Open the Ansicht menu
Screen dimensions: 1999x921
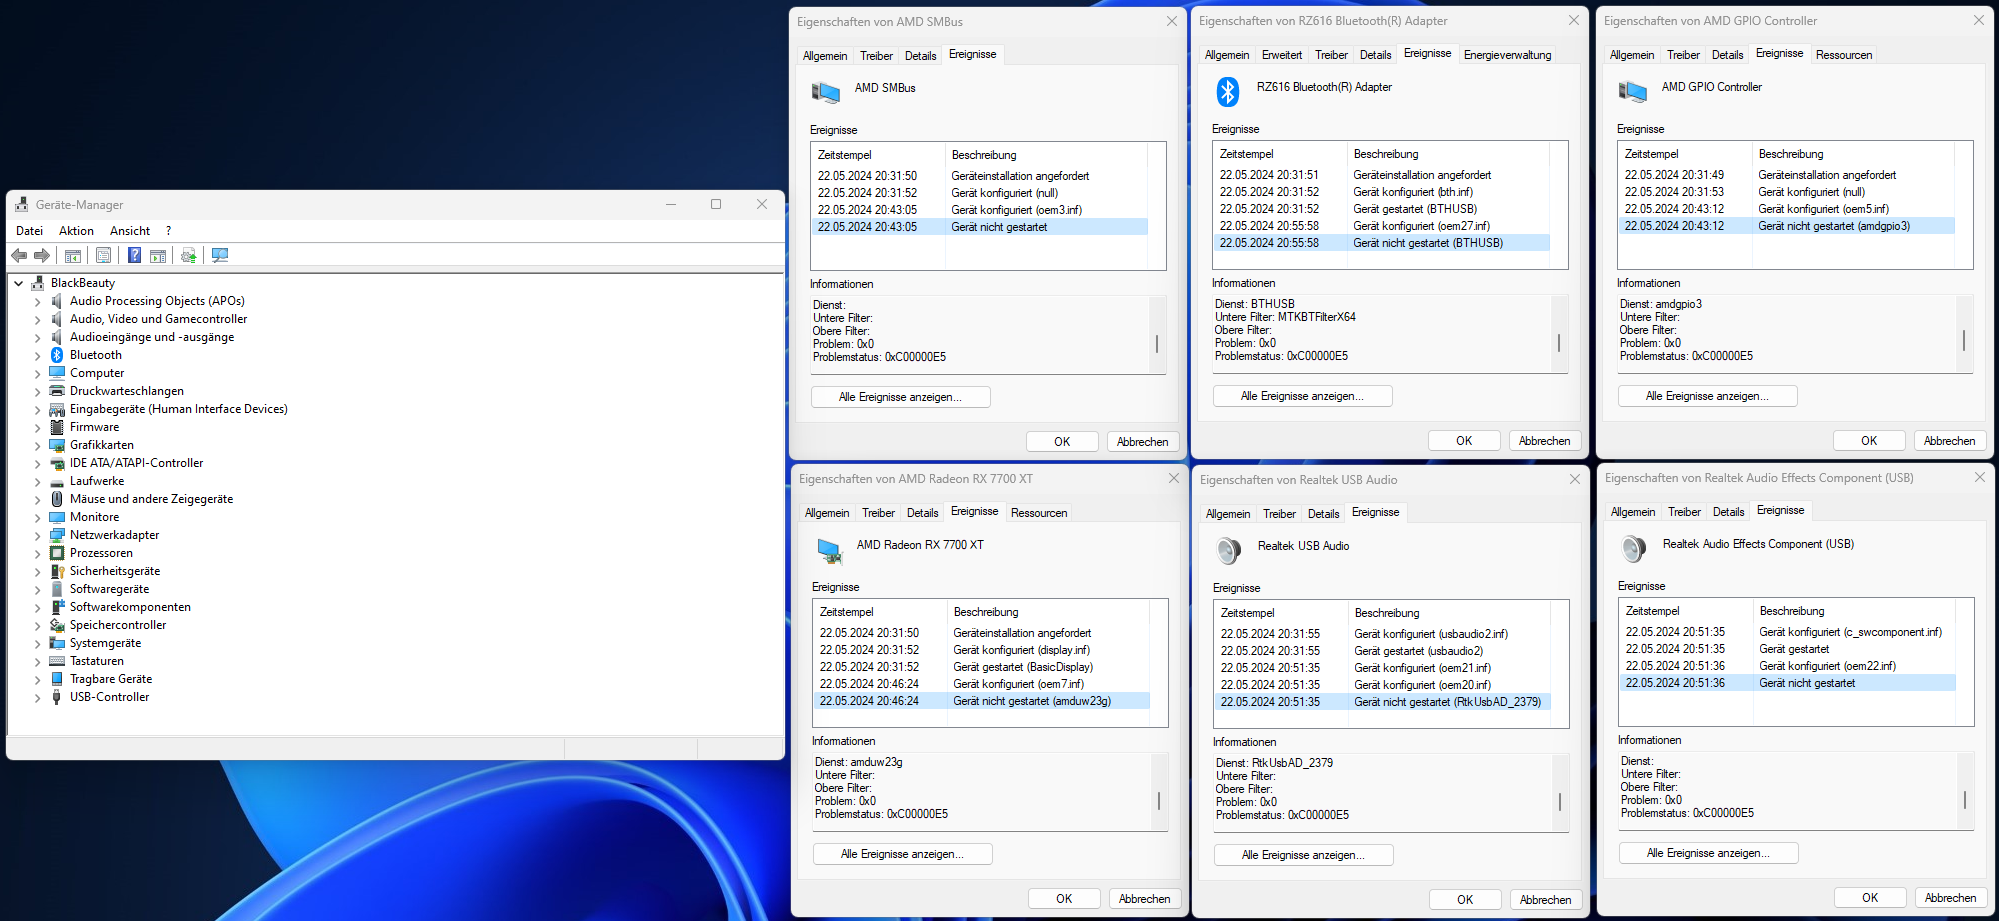(x=130, y=231)
